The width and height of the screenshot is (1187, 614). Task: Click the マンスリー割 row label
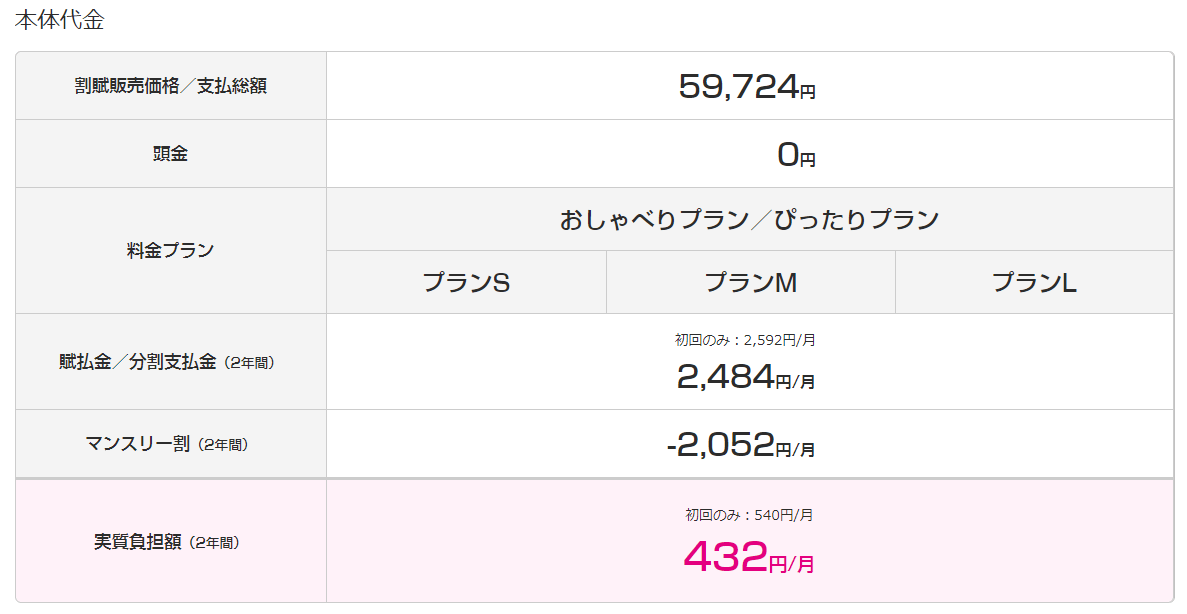tap(137, 444)
